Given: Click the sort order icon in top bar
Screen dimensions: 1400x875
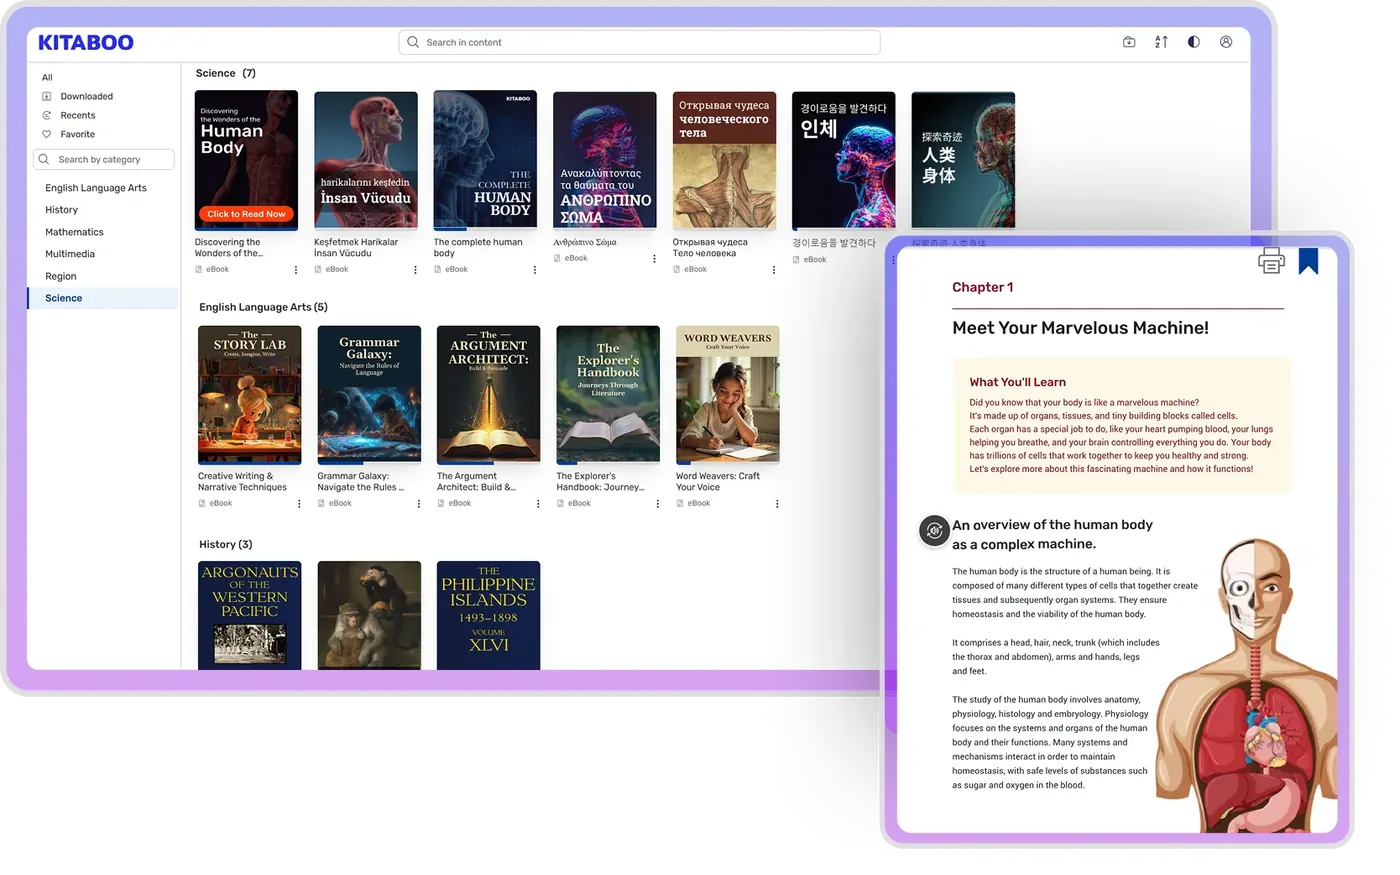Looking at the screenshot, I should click(x=1161, y=42).
